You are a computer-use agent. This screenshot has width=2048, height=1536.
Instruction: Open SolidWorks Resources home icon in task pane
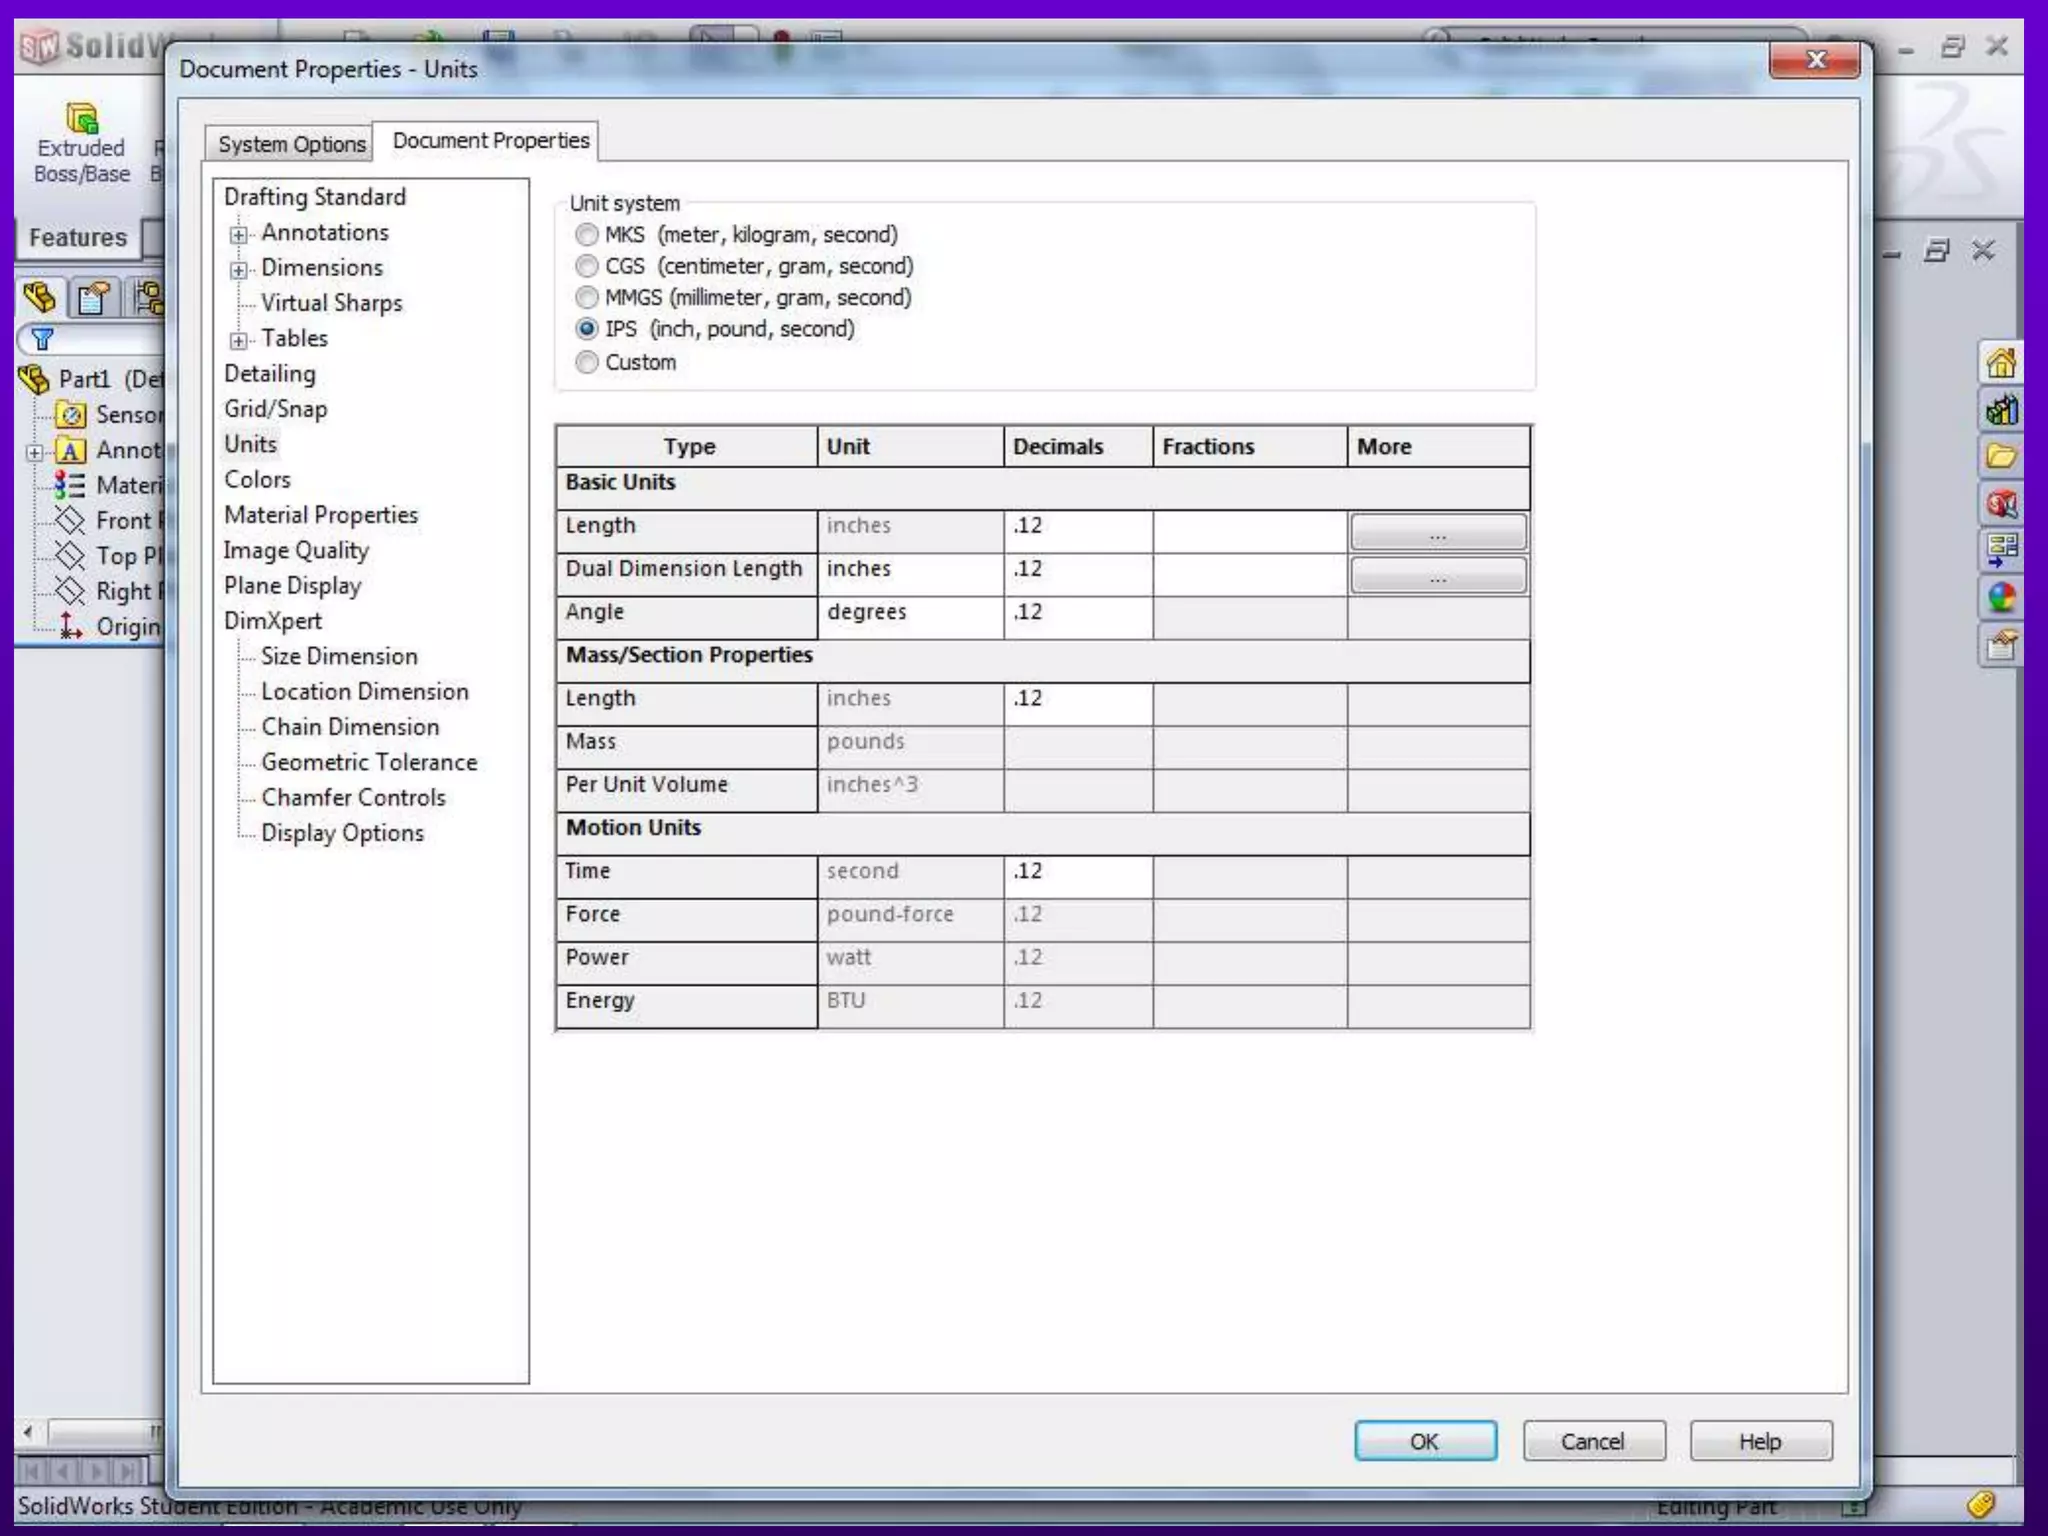click(2001, 363)
